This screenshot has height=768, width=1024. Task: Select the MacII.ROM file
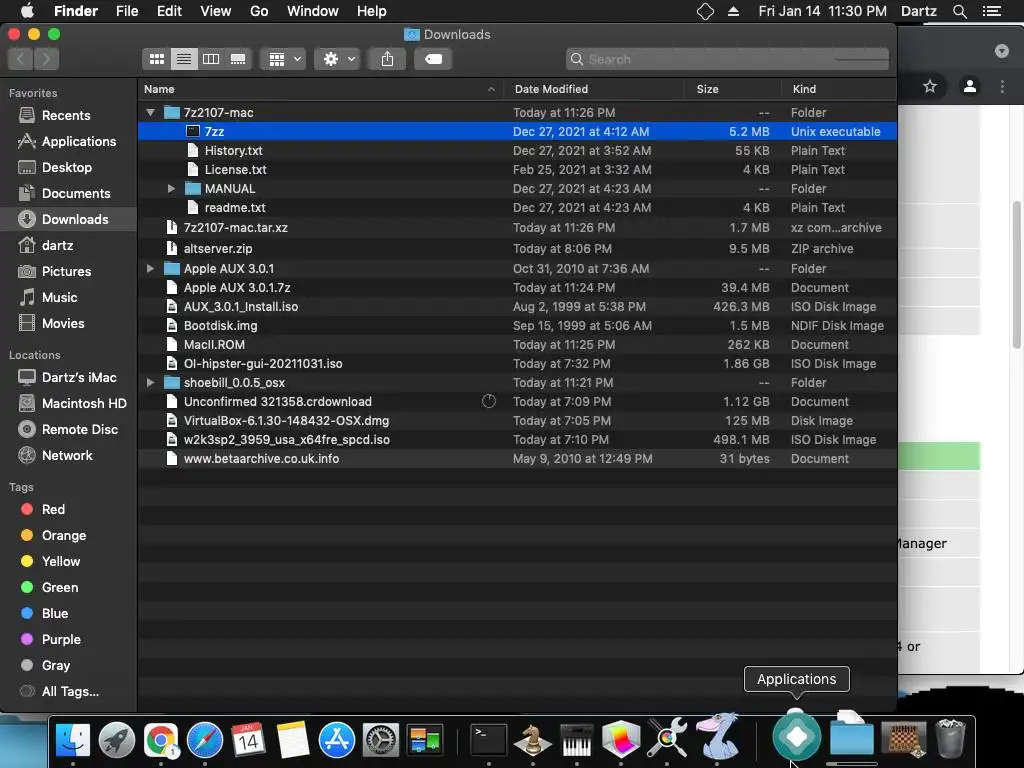point(517,345)
